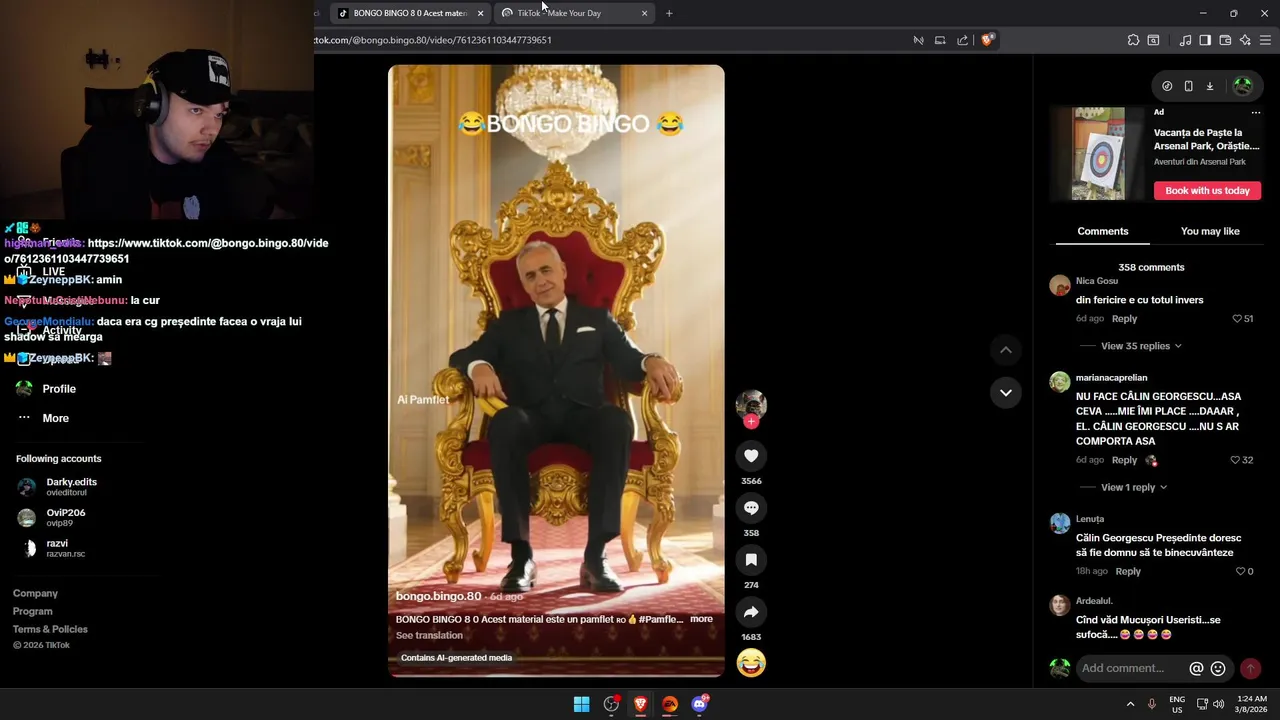Click the taskbar volume speaker icon

tap(1219, 704)
